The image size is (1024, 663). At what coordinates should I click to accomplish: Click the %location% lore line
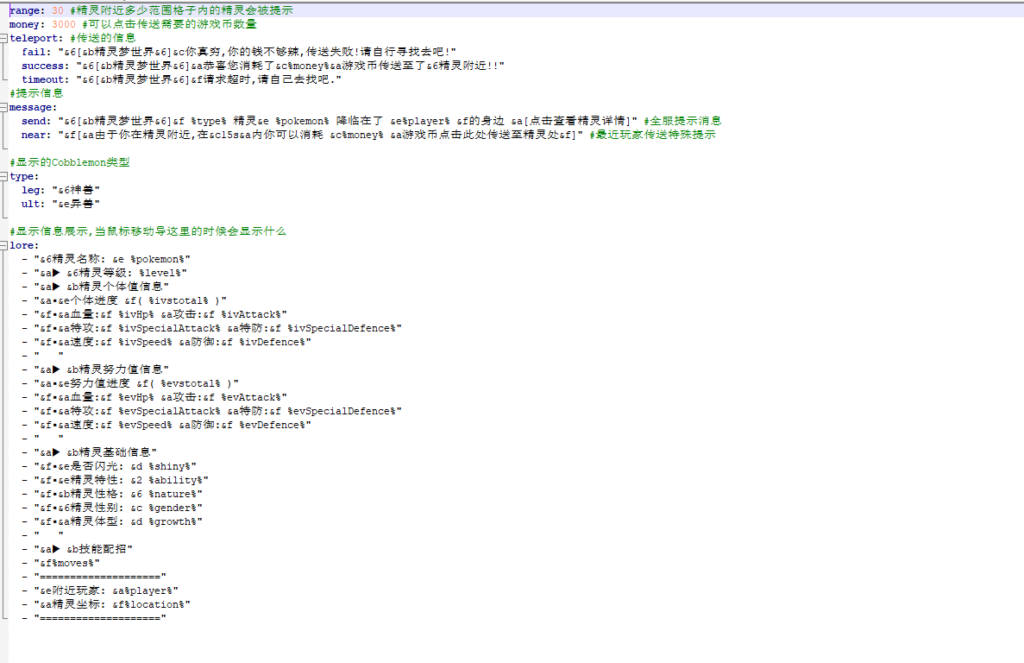112,604
